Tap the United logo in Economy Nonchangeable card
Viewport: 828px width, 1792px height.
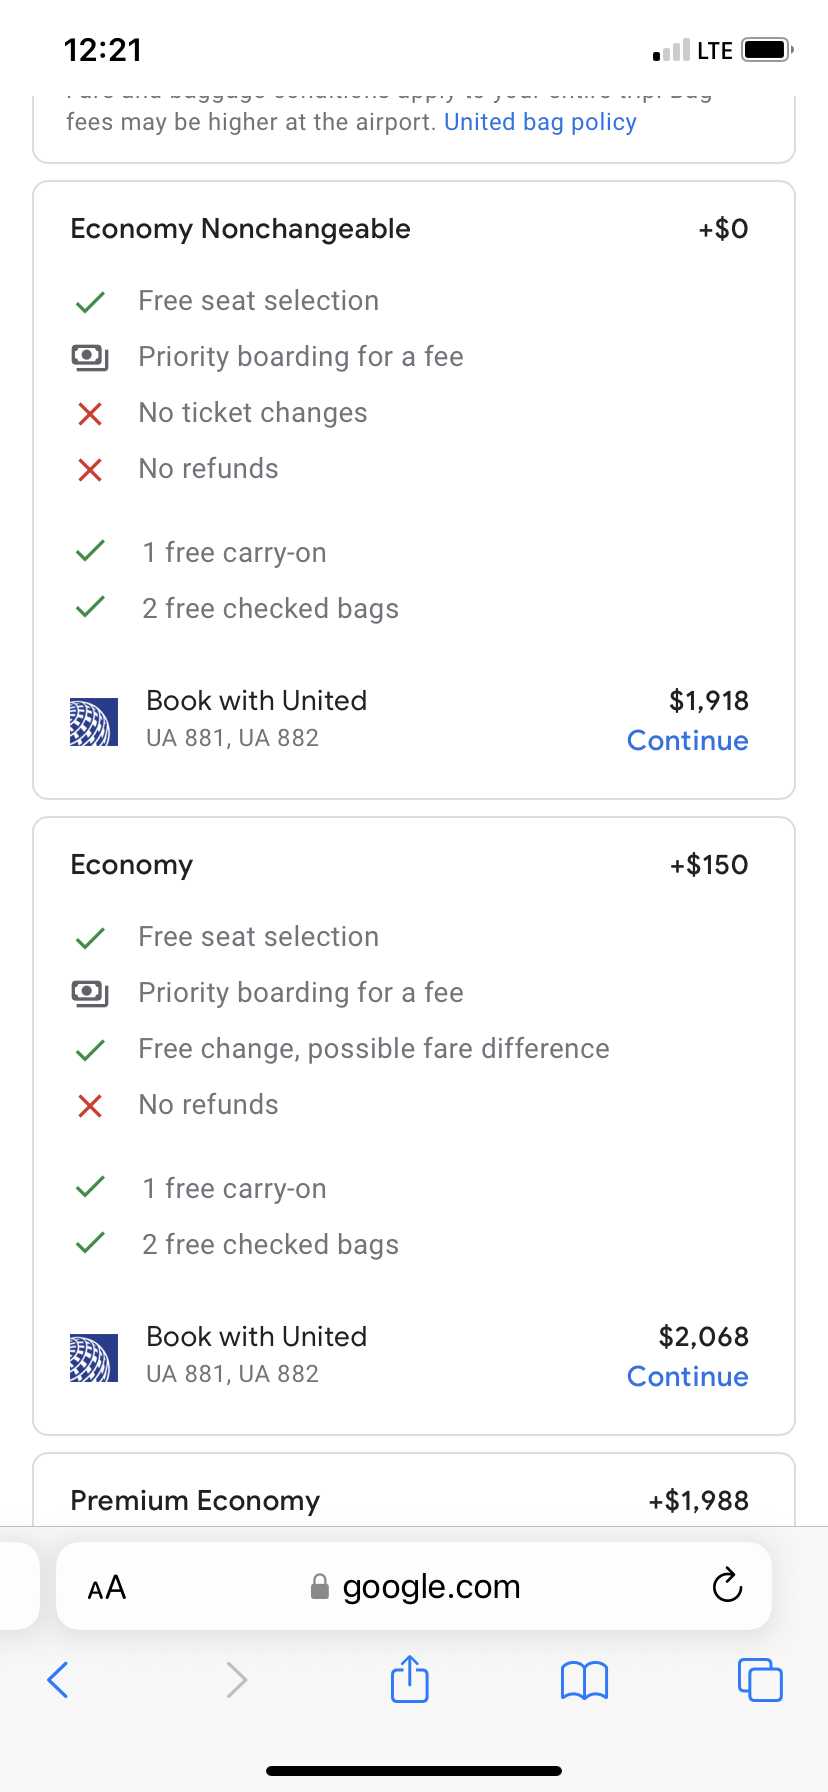pos(94,722)
